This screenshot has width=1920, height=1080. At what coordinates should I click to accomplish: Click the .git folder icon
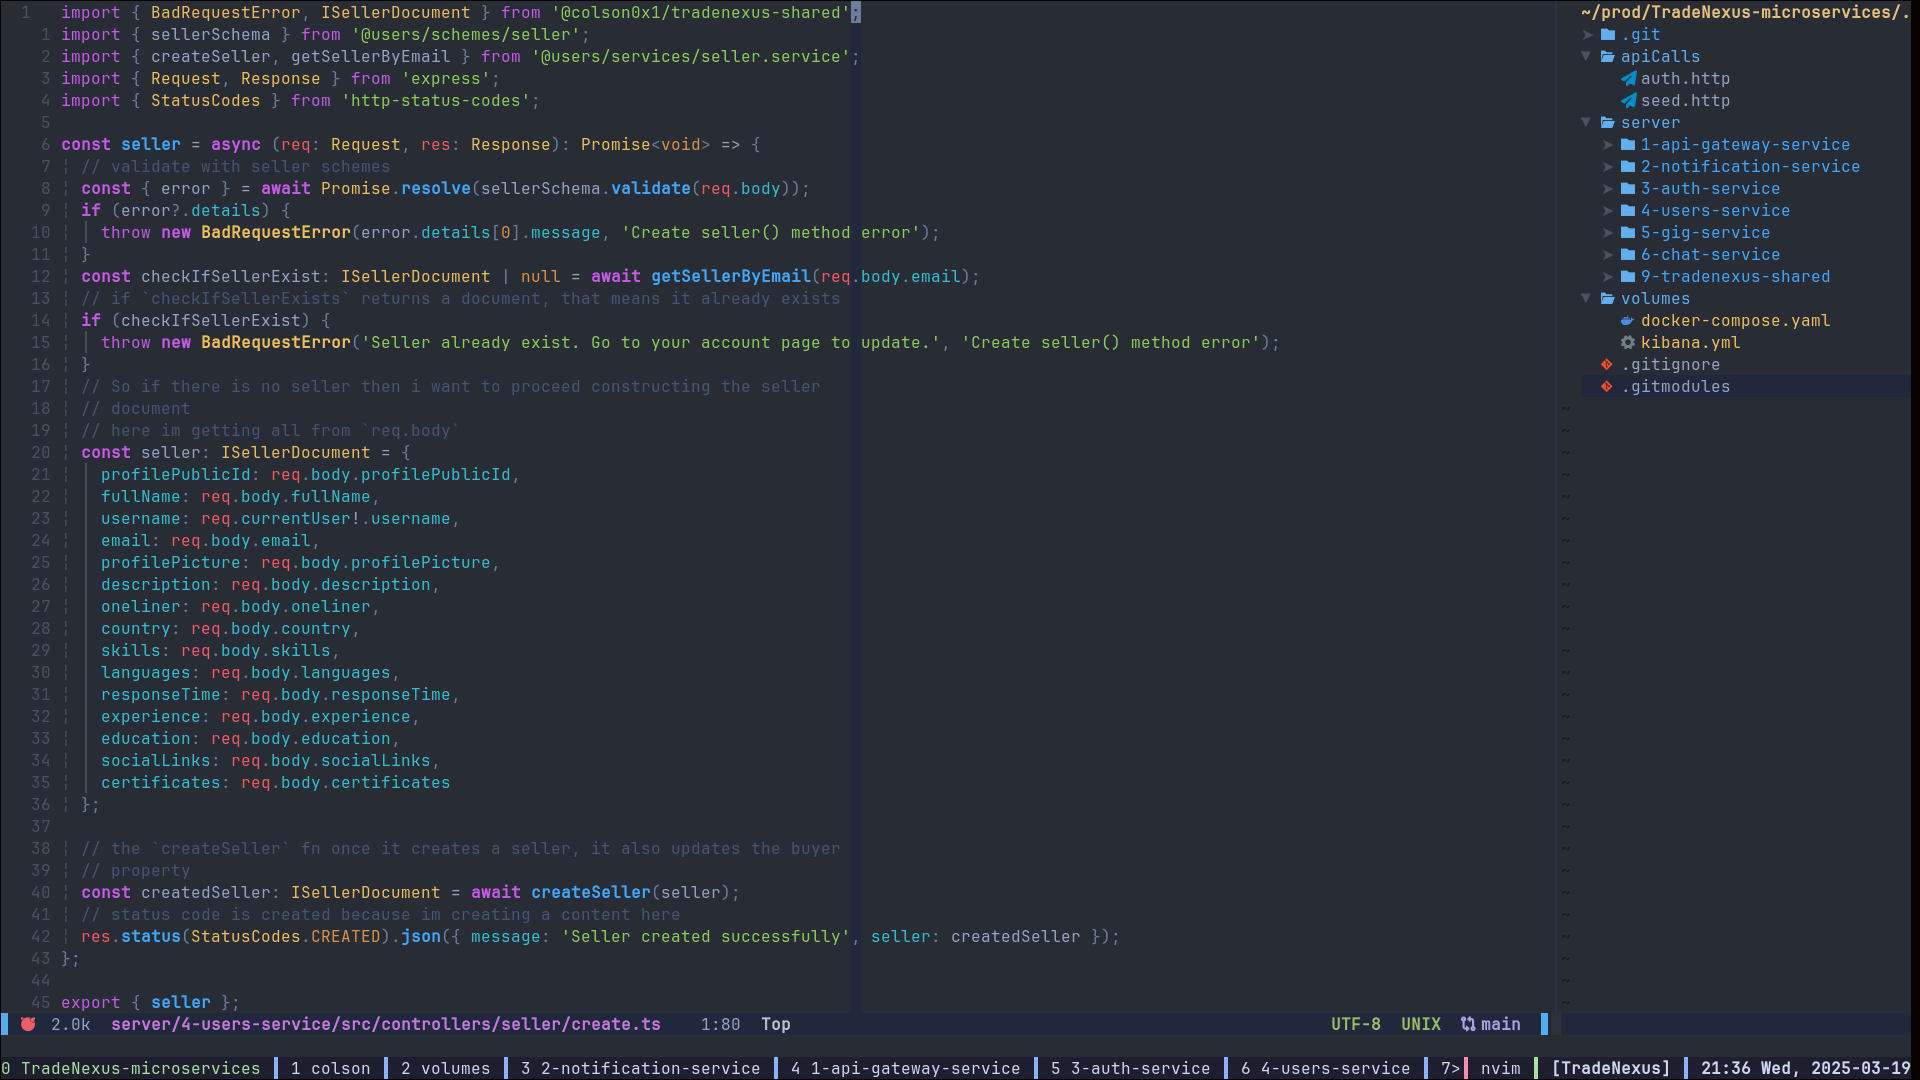click(1608, 35)
